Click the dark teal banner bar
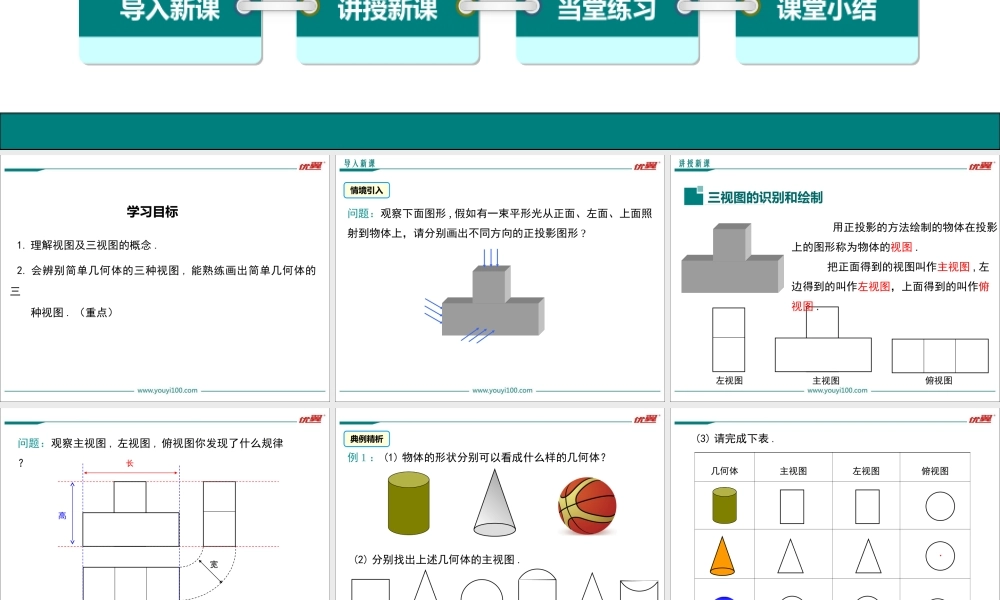The width and height of the screenshot is (1000, 600). click(x=500, y=131)
